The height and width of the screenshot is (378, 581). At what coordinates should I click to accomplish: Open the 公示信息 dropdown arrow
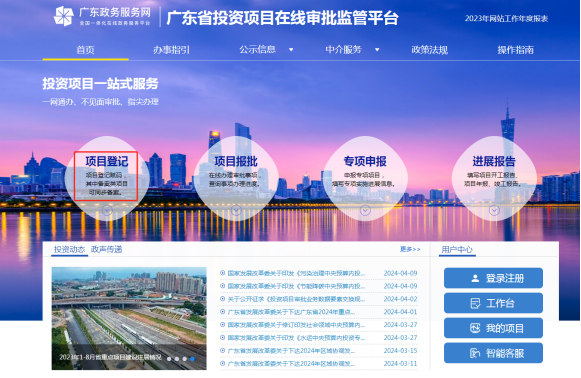pyautogui.click(x=291, y=50)
